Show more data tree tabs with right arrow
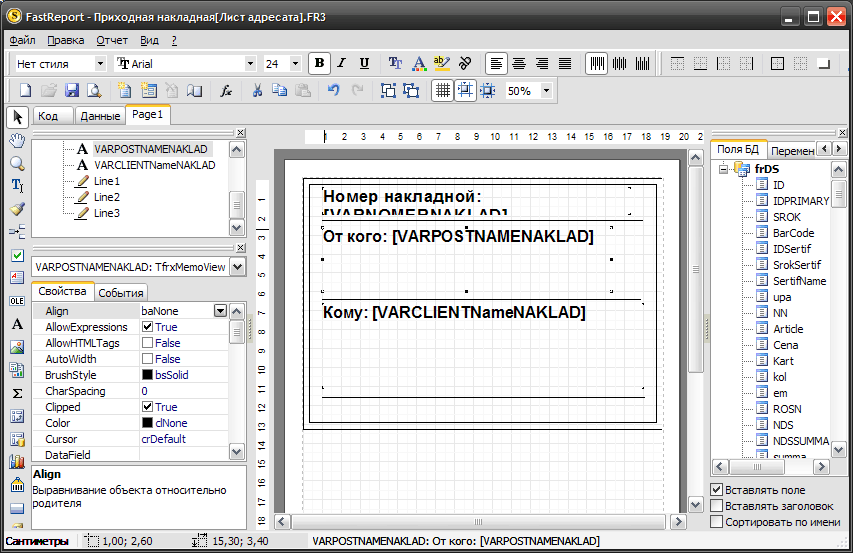This screenshot has width=853, height=553. [839, 148]
